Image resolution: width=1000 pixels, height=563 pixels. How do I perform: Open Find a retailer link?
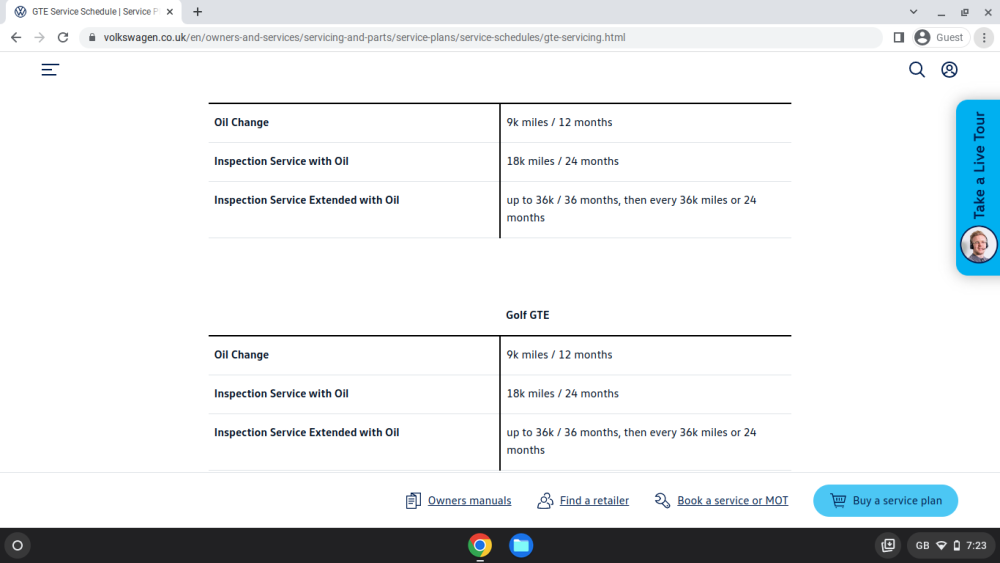pyautogui.click(x=594, y=501)
